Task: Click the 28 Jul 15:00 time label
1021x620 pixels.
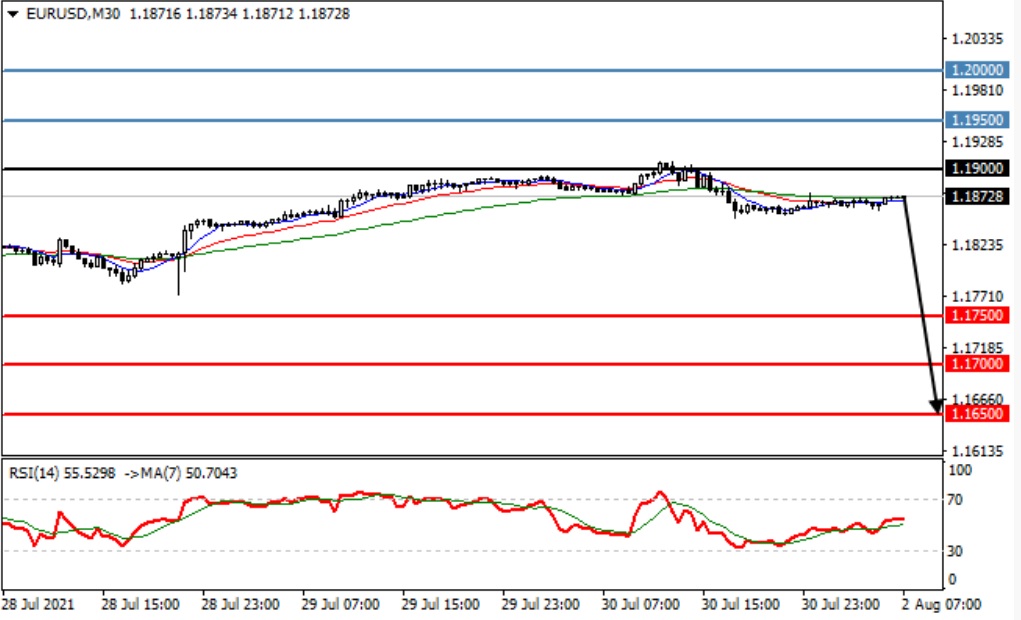Action: pos(141,604)
